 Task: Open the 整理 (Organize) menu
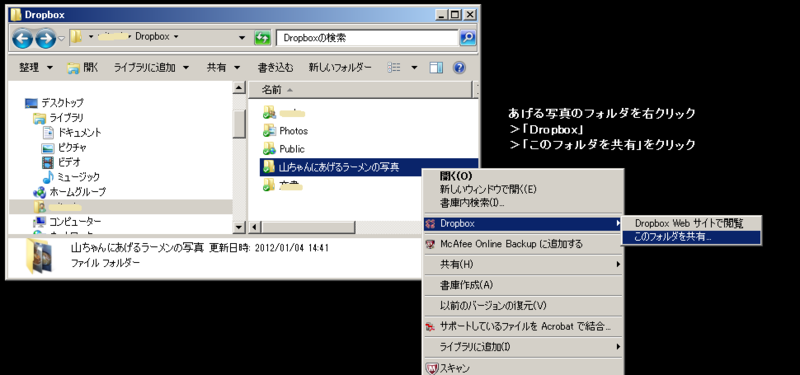(x=36, y=67)
